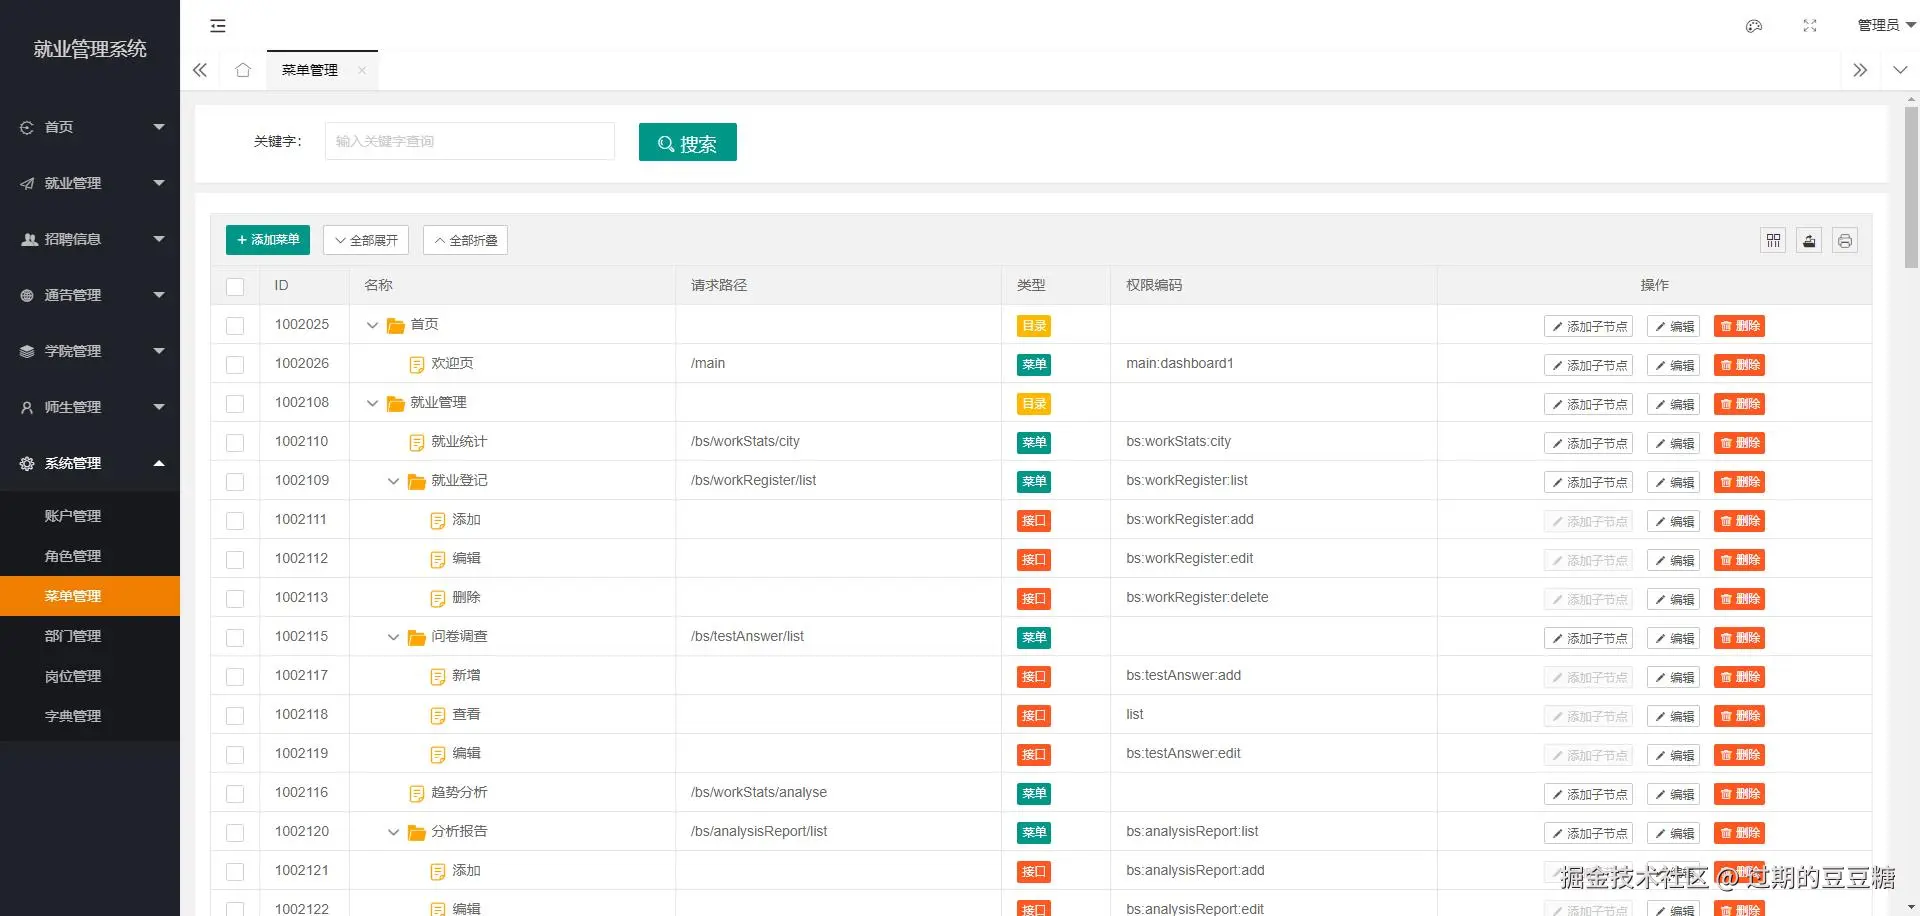The image size is (1920, 916).
Task: Collapse the 分析报告 tree row
Action: 393,832
